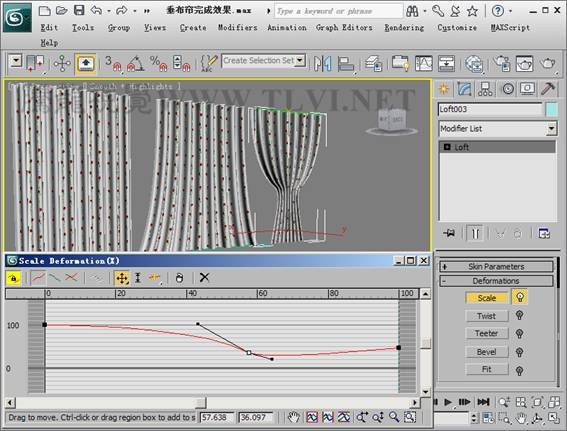Switch to Hierarchy panel icon
The height and width of the screenshot is (431, 567).
[485, 89]
